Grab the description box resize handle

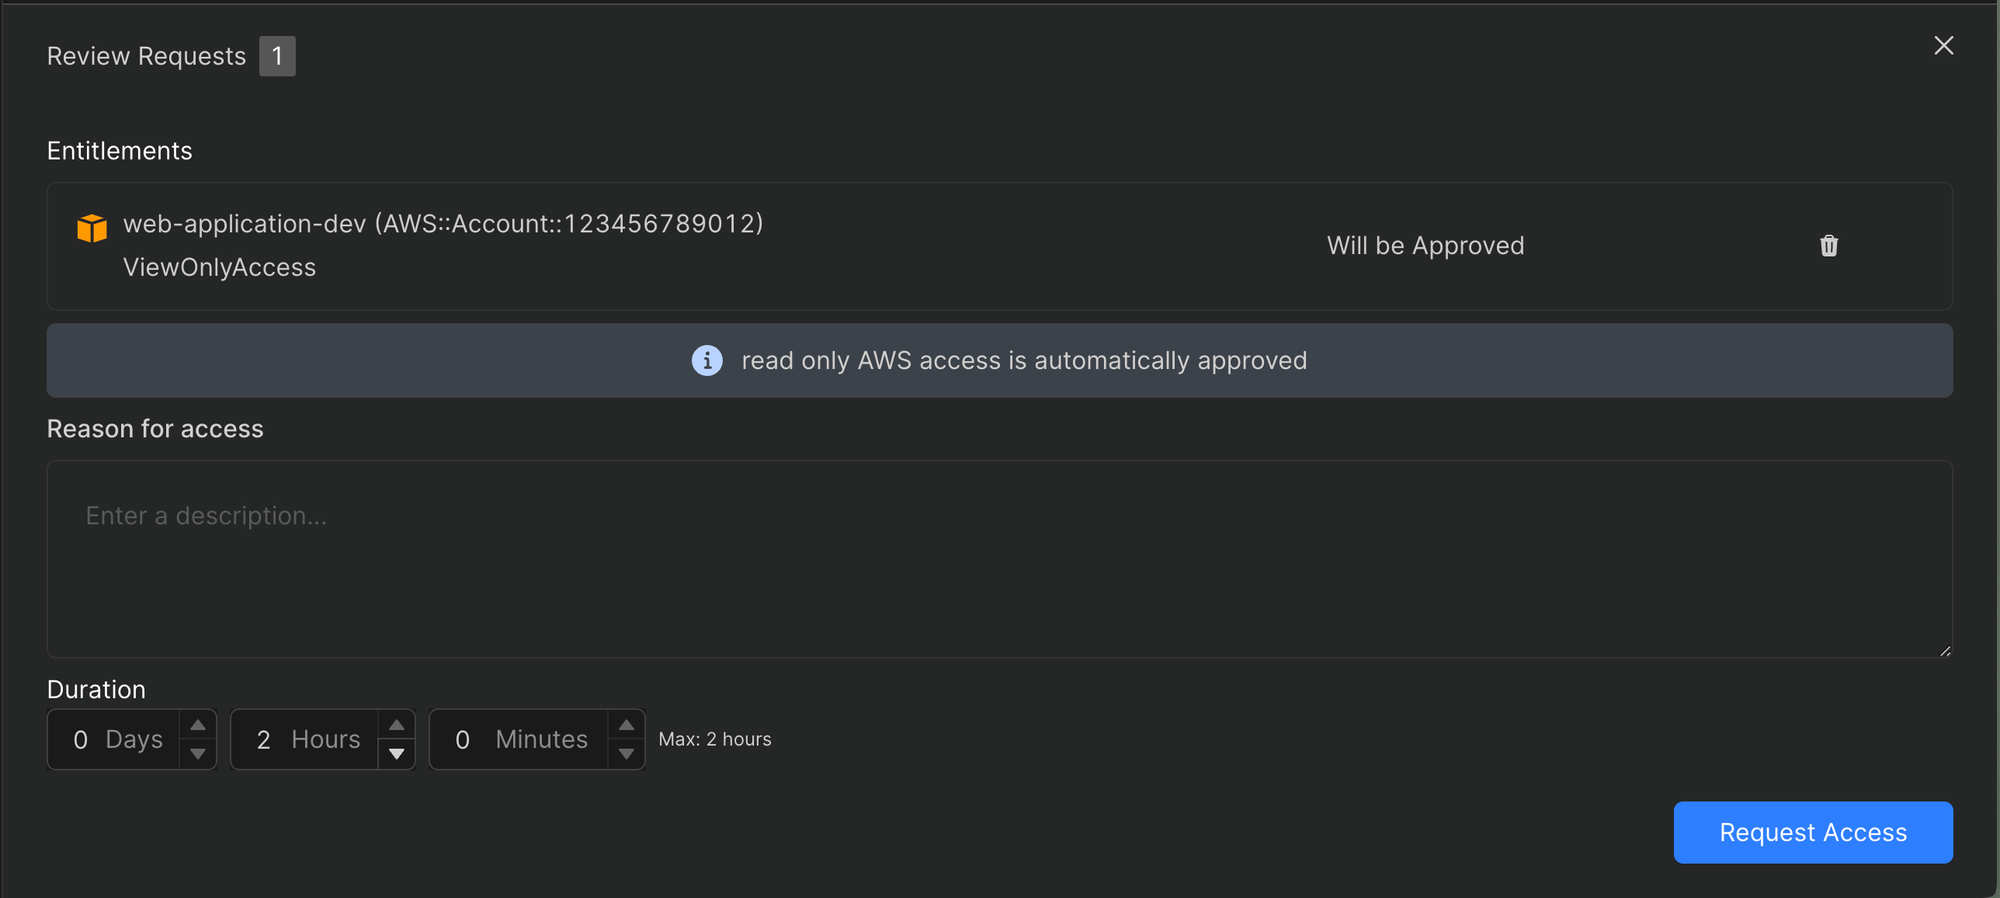pyautogui.click(x=1945, y=651)
